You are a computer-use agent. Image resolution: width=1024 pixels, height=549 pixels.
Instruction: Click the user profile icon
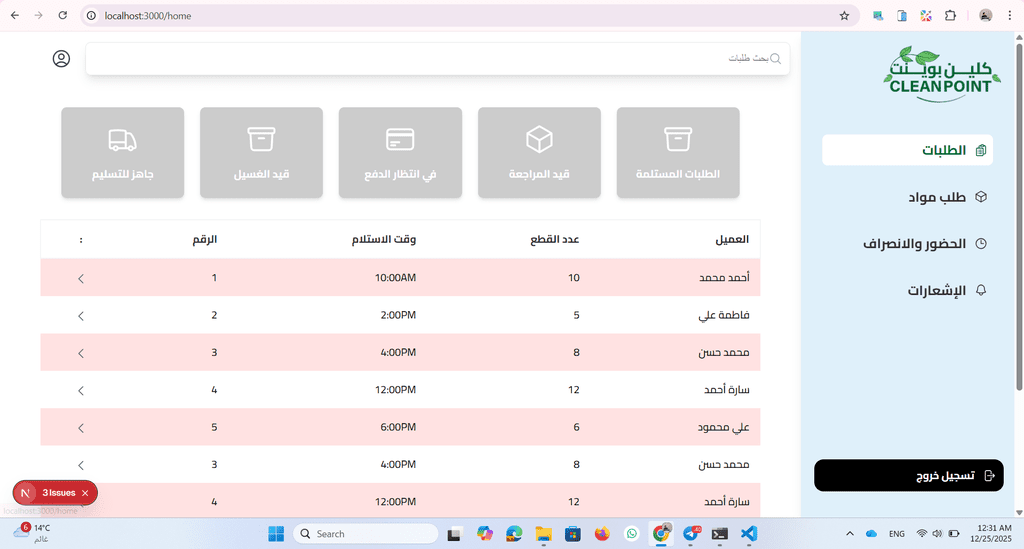(61, 59)
